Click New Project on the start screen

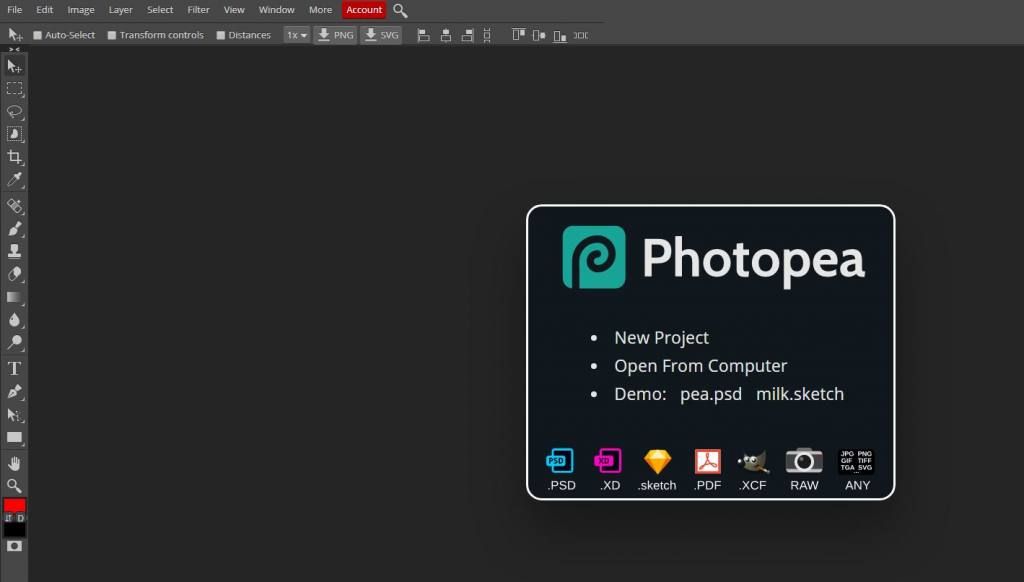point(661,337)
